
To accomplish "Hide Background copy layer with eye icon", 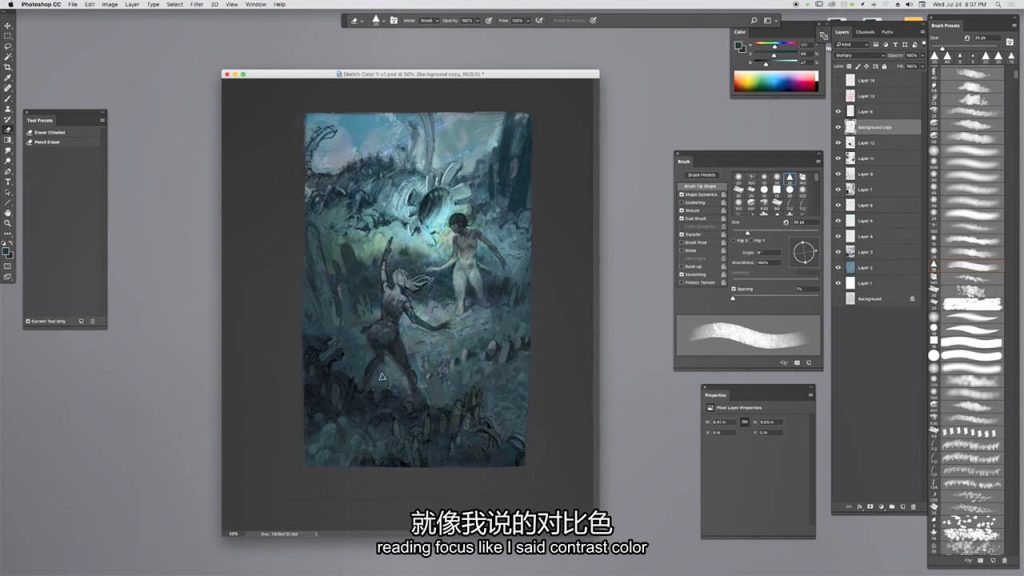I will [839, 127].
